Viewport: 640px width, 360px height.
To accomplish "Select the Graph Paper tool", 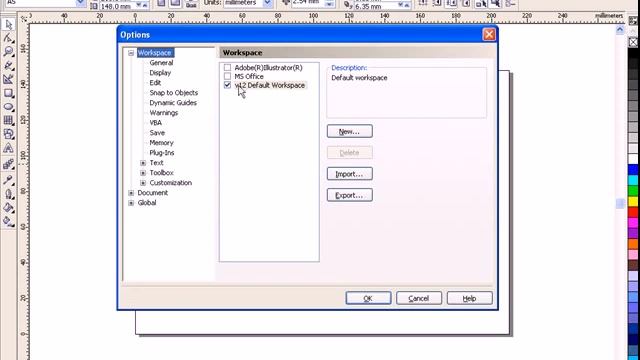I will (x=8, y=120).
